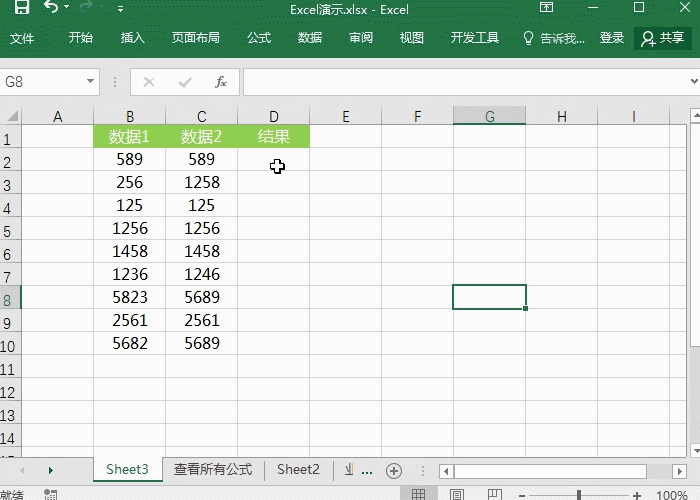Select cell C7 containing 1246

click(201, 274)
